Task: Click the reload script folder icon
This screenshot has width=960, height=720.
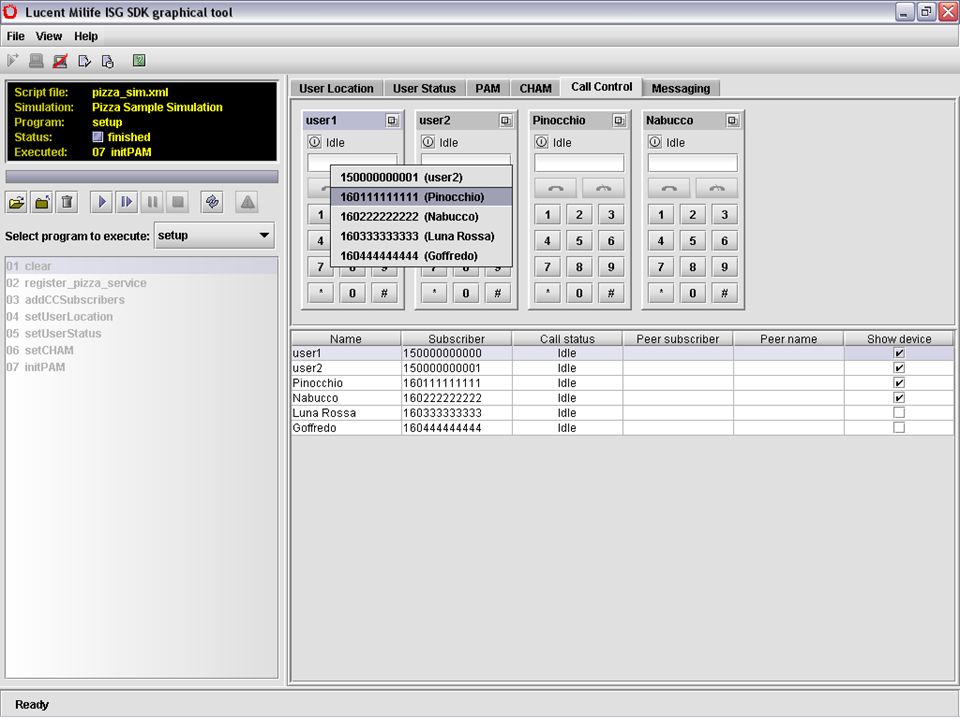Action: 42,202
